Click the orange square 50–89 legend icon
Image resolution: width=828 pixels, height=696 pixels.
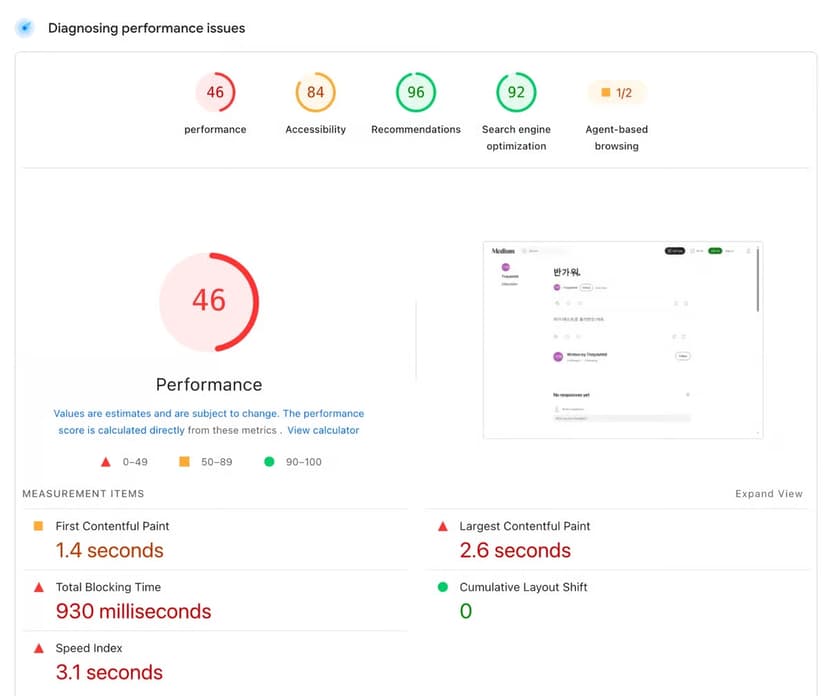coord(184,462)
